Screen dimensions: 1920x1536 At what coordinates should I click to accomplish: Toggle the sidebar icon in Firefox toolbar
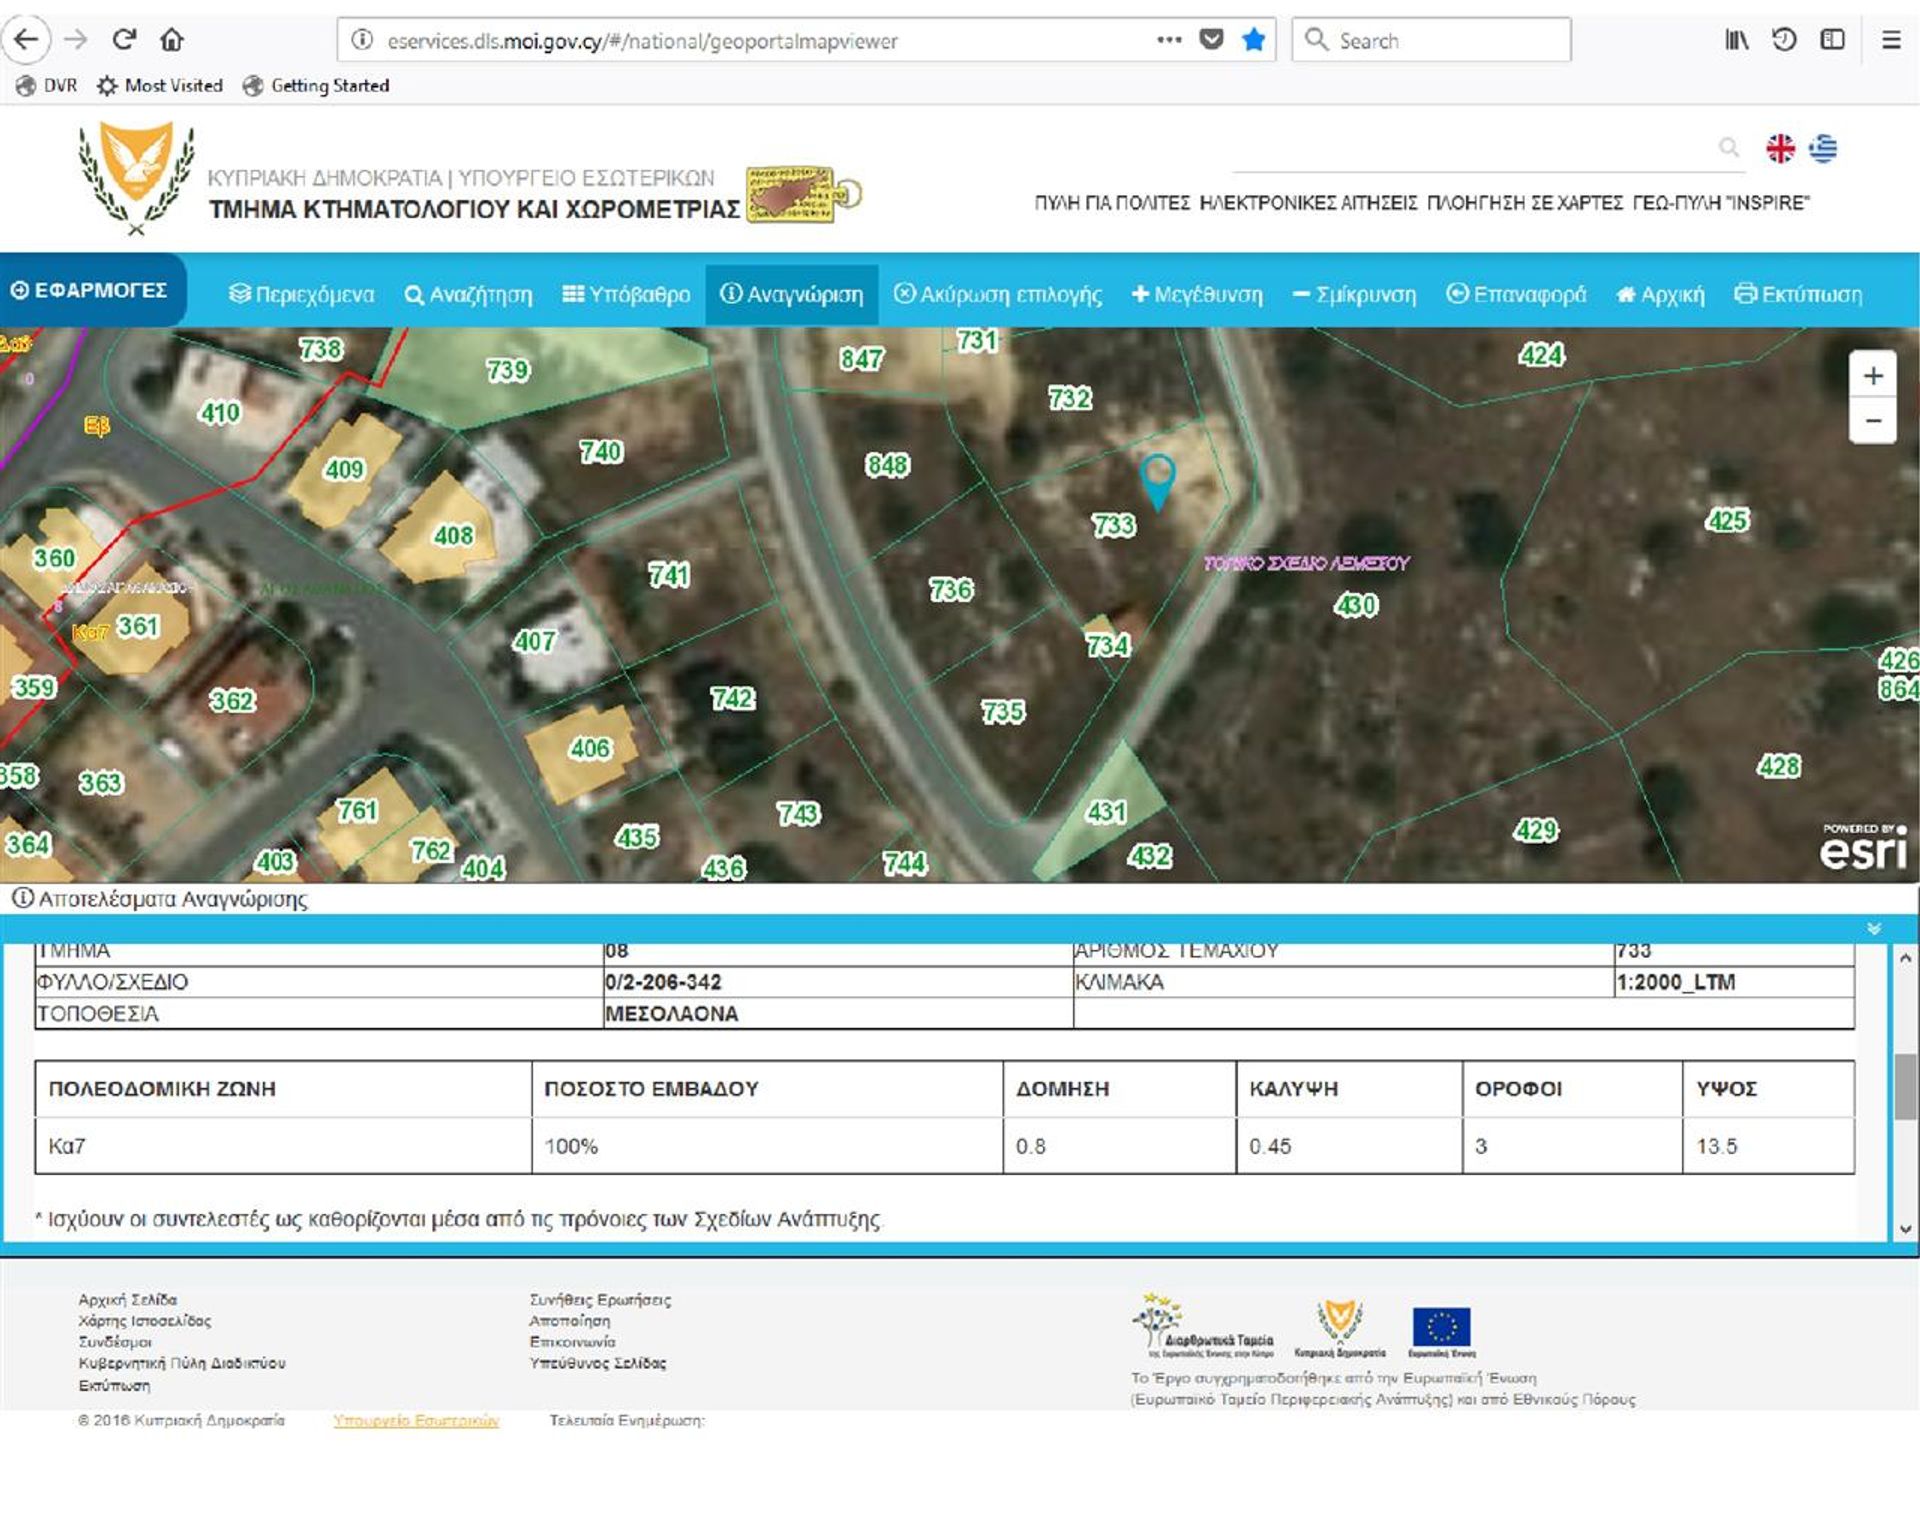(1832, 40)
